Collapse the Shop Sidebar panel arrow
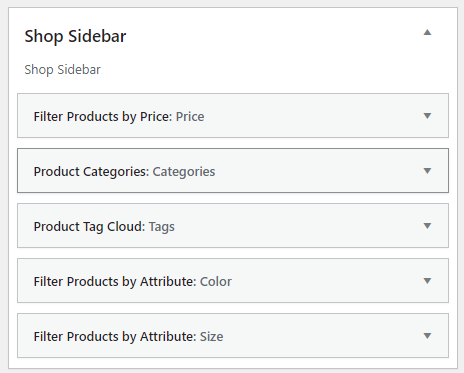 point(427,32)
